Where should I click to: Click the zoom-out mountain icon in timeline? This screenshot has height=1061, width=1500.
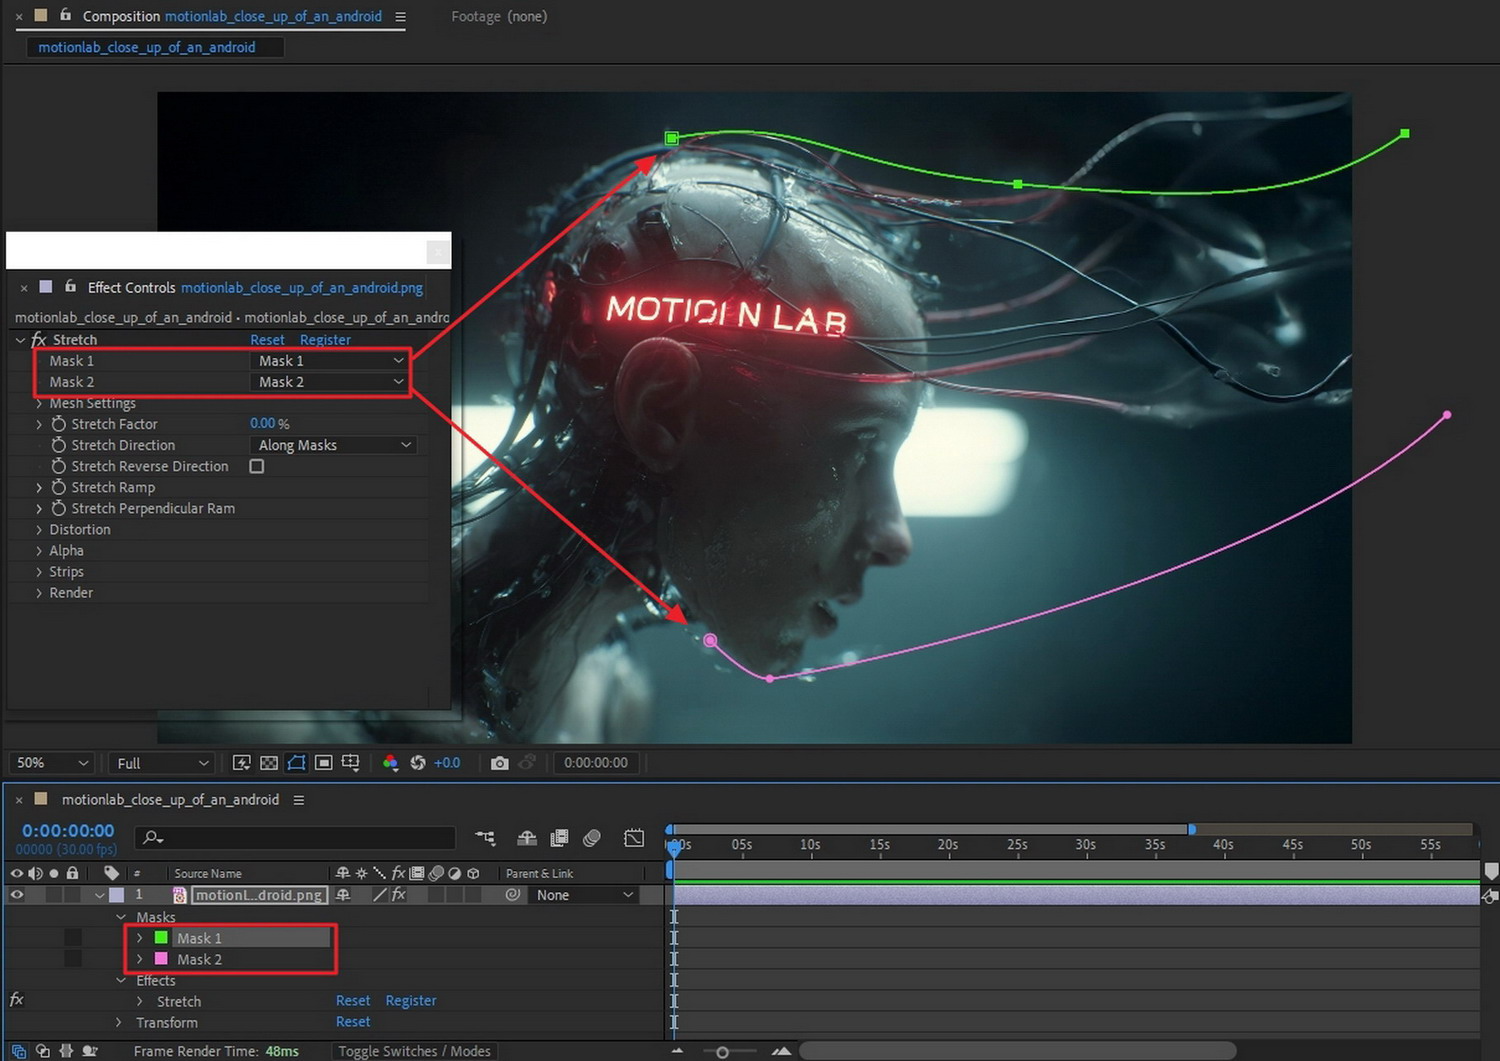pos(678,1051)
